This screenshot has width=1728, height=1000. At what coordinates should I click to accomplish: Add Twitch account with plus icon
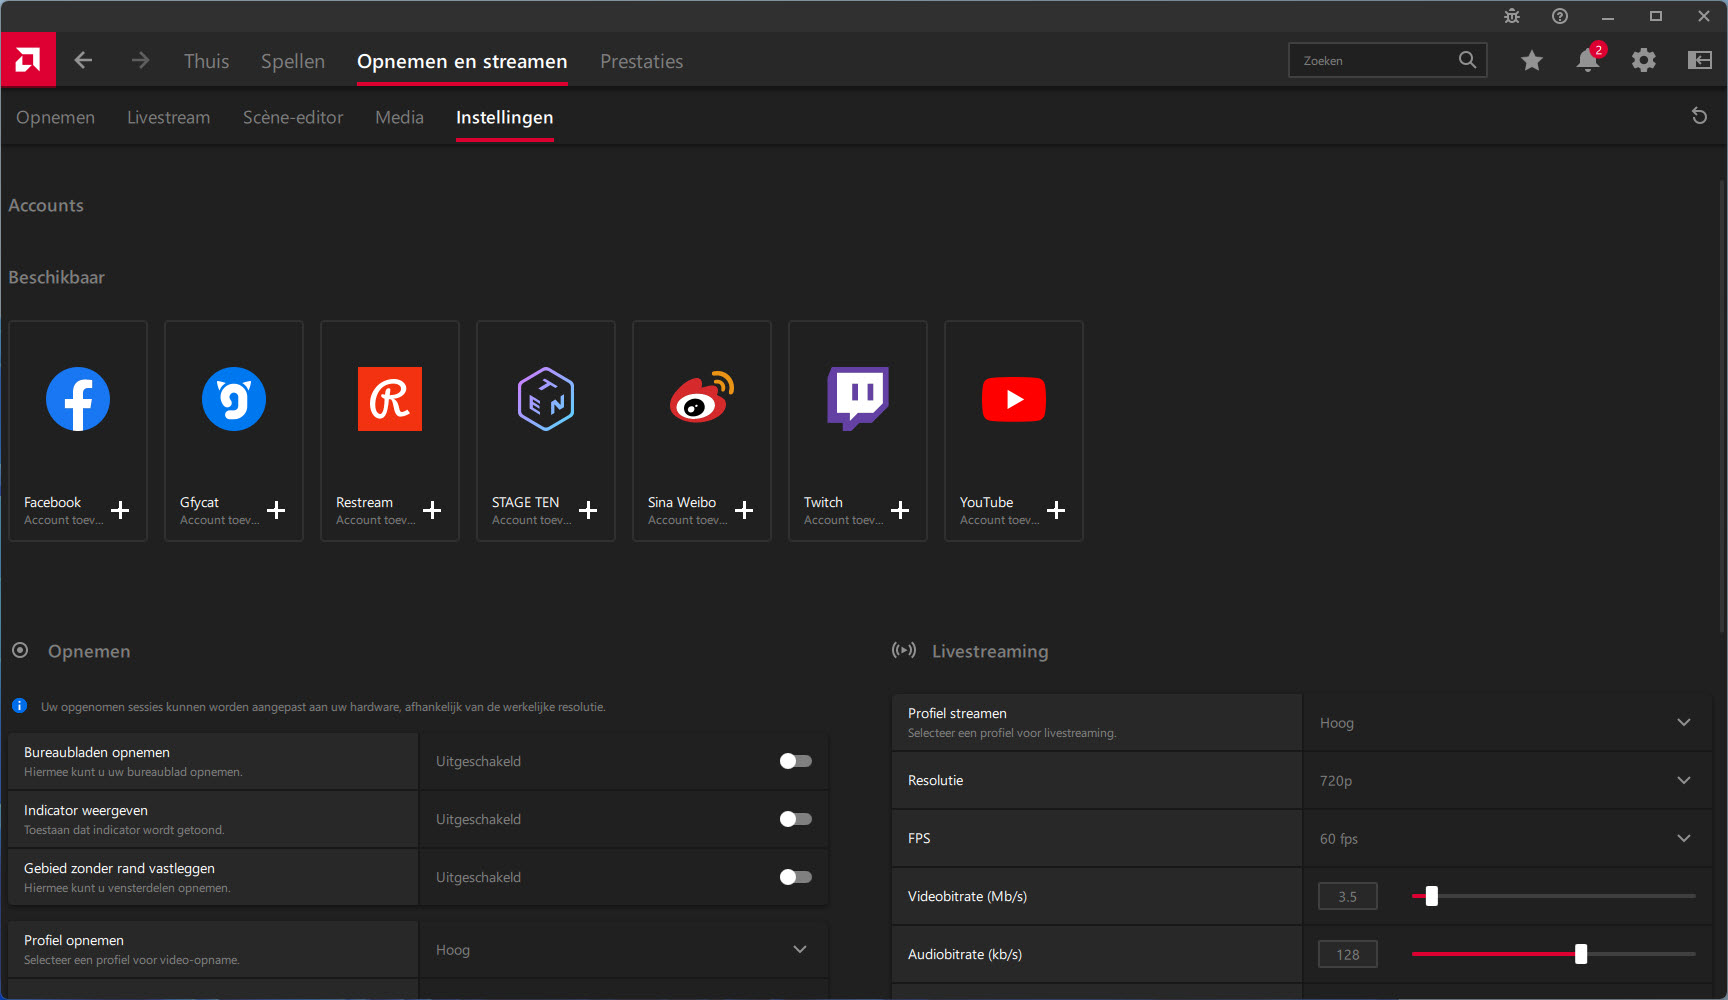pos(900,510)
